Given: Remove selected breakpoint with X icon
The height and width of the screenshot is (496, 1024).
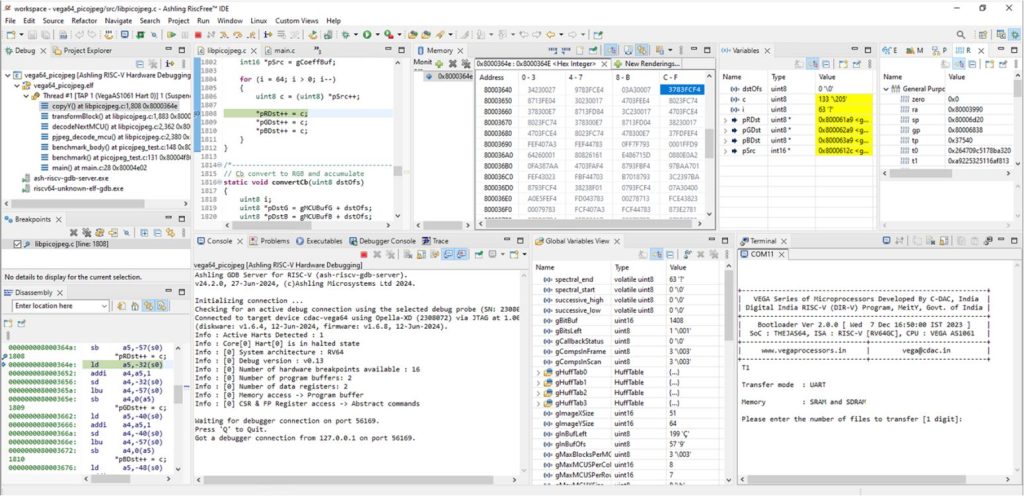Looking at the screenshot, I should pyautogui.click(x=72, y=233).
